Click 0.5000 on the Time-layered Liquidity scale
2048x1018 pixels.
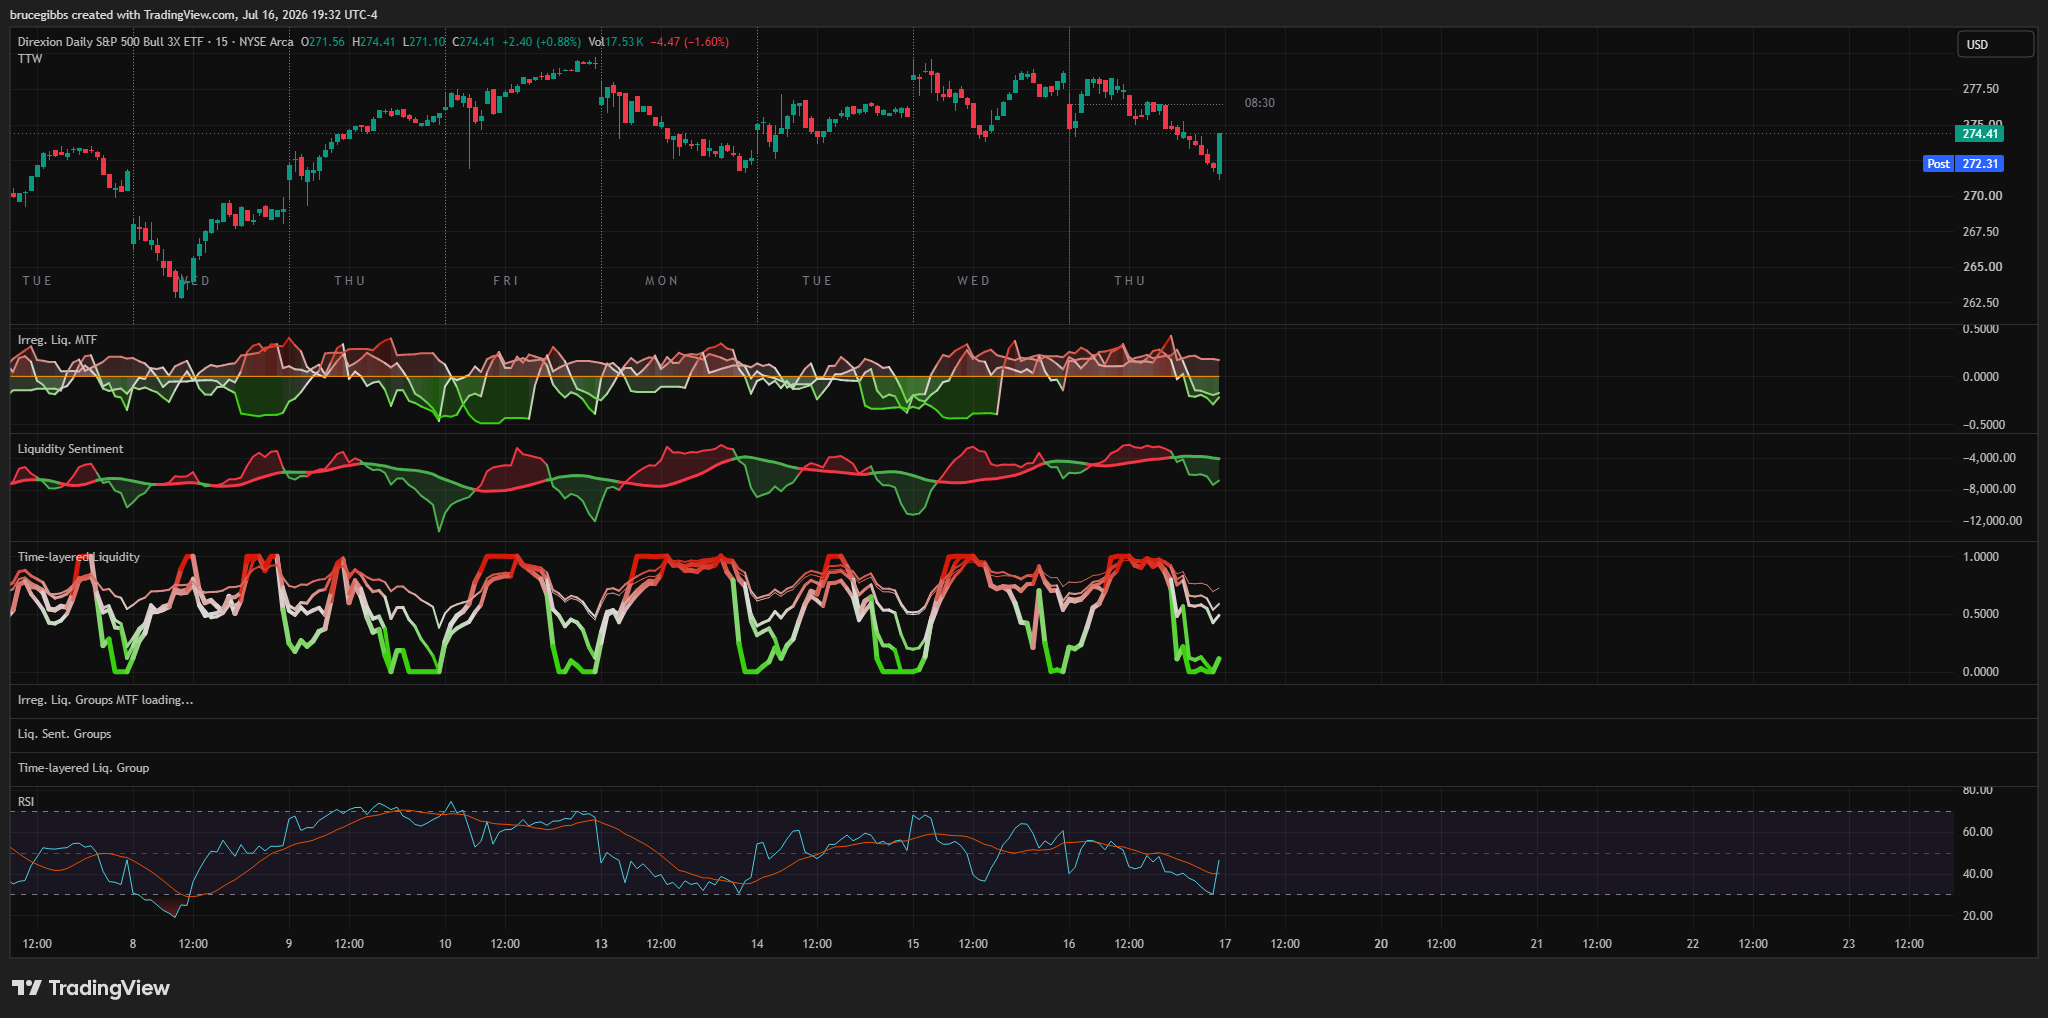(1981, 614)
